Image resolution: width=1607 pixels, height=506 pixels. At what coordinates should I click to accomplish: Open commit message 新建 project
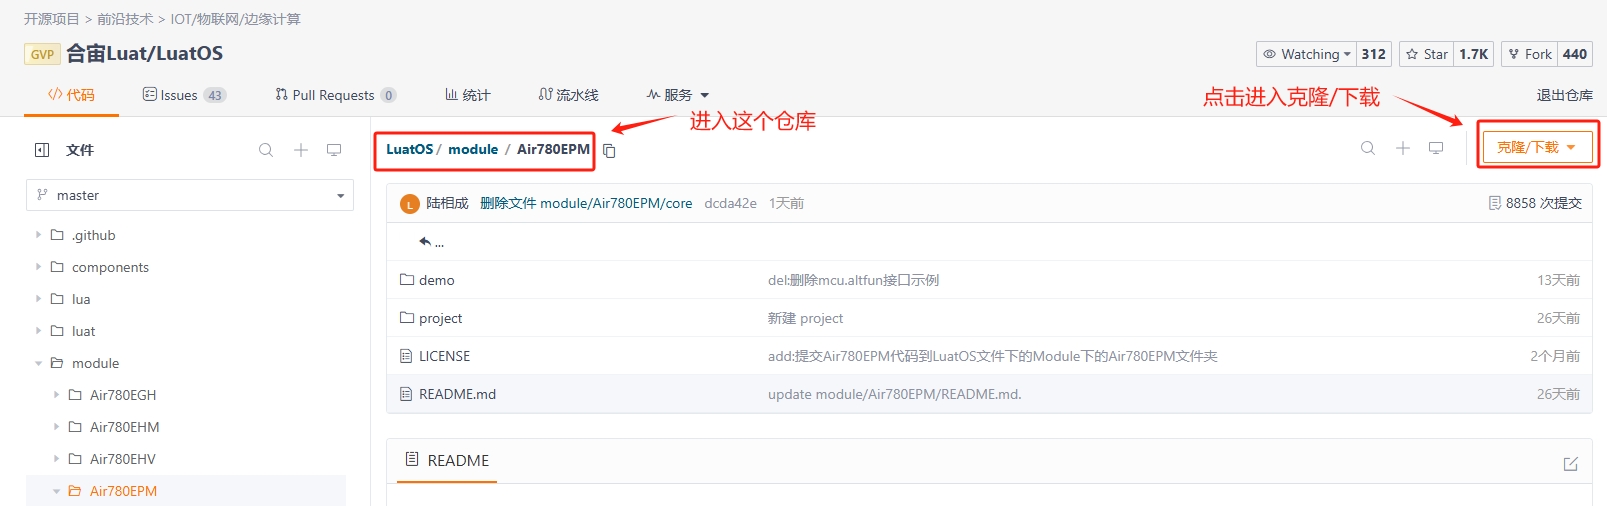pos(805,318)
